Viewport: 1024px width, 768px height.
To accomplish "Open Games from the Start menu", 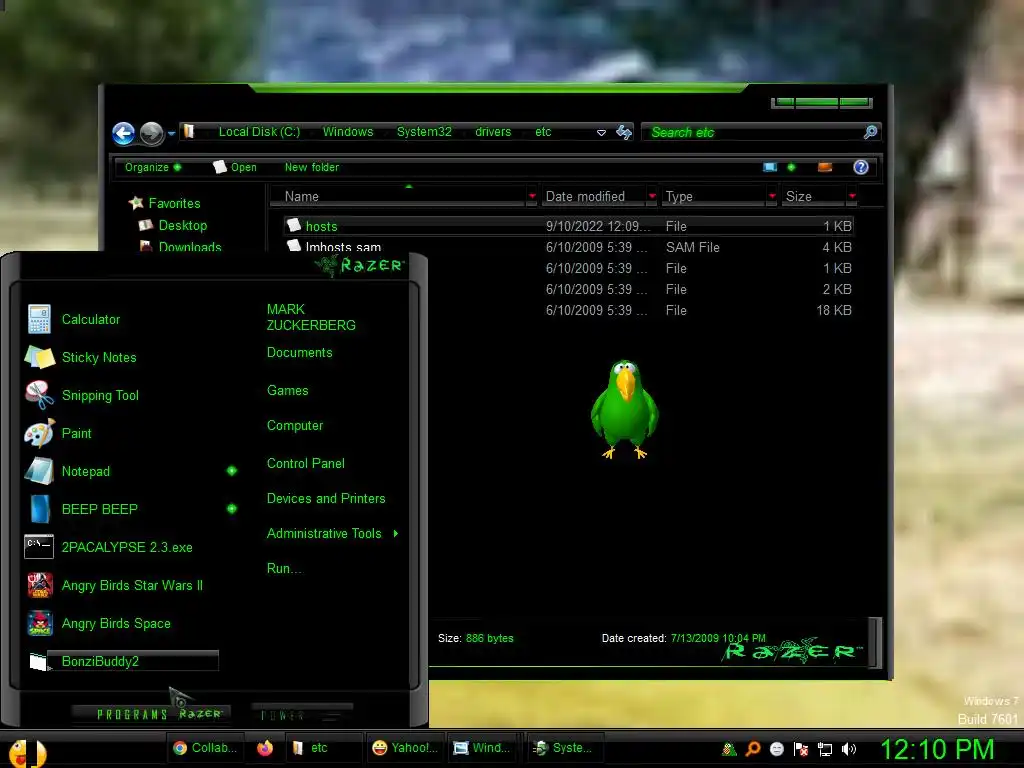I will click(x=287, y=391).
